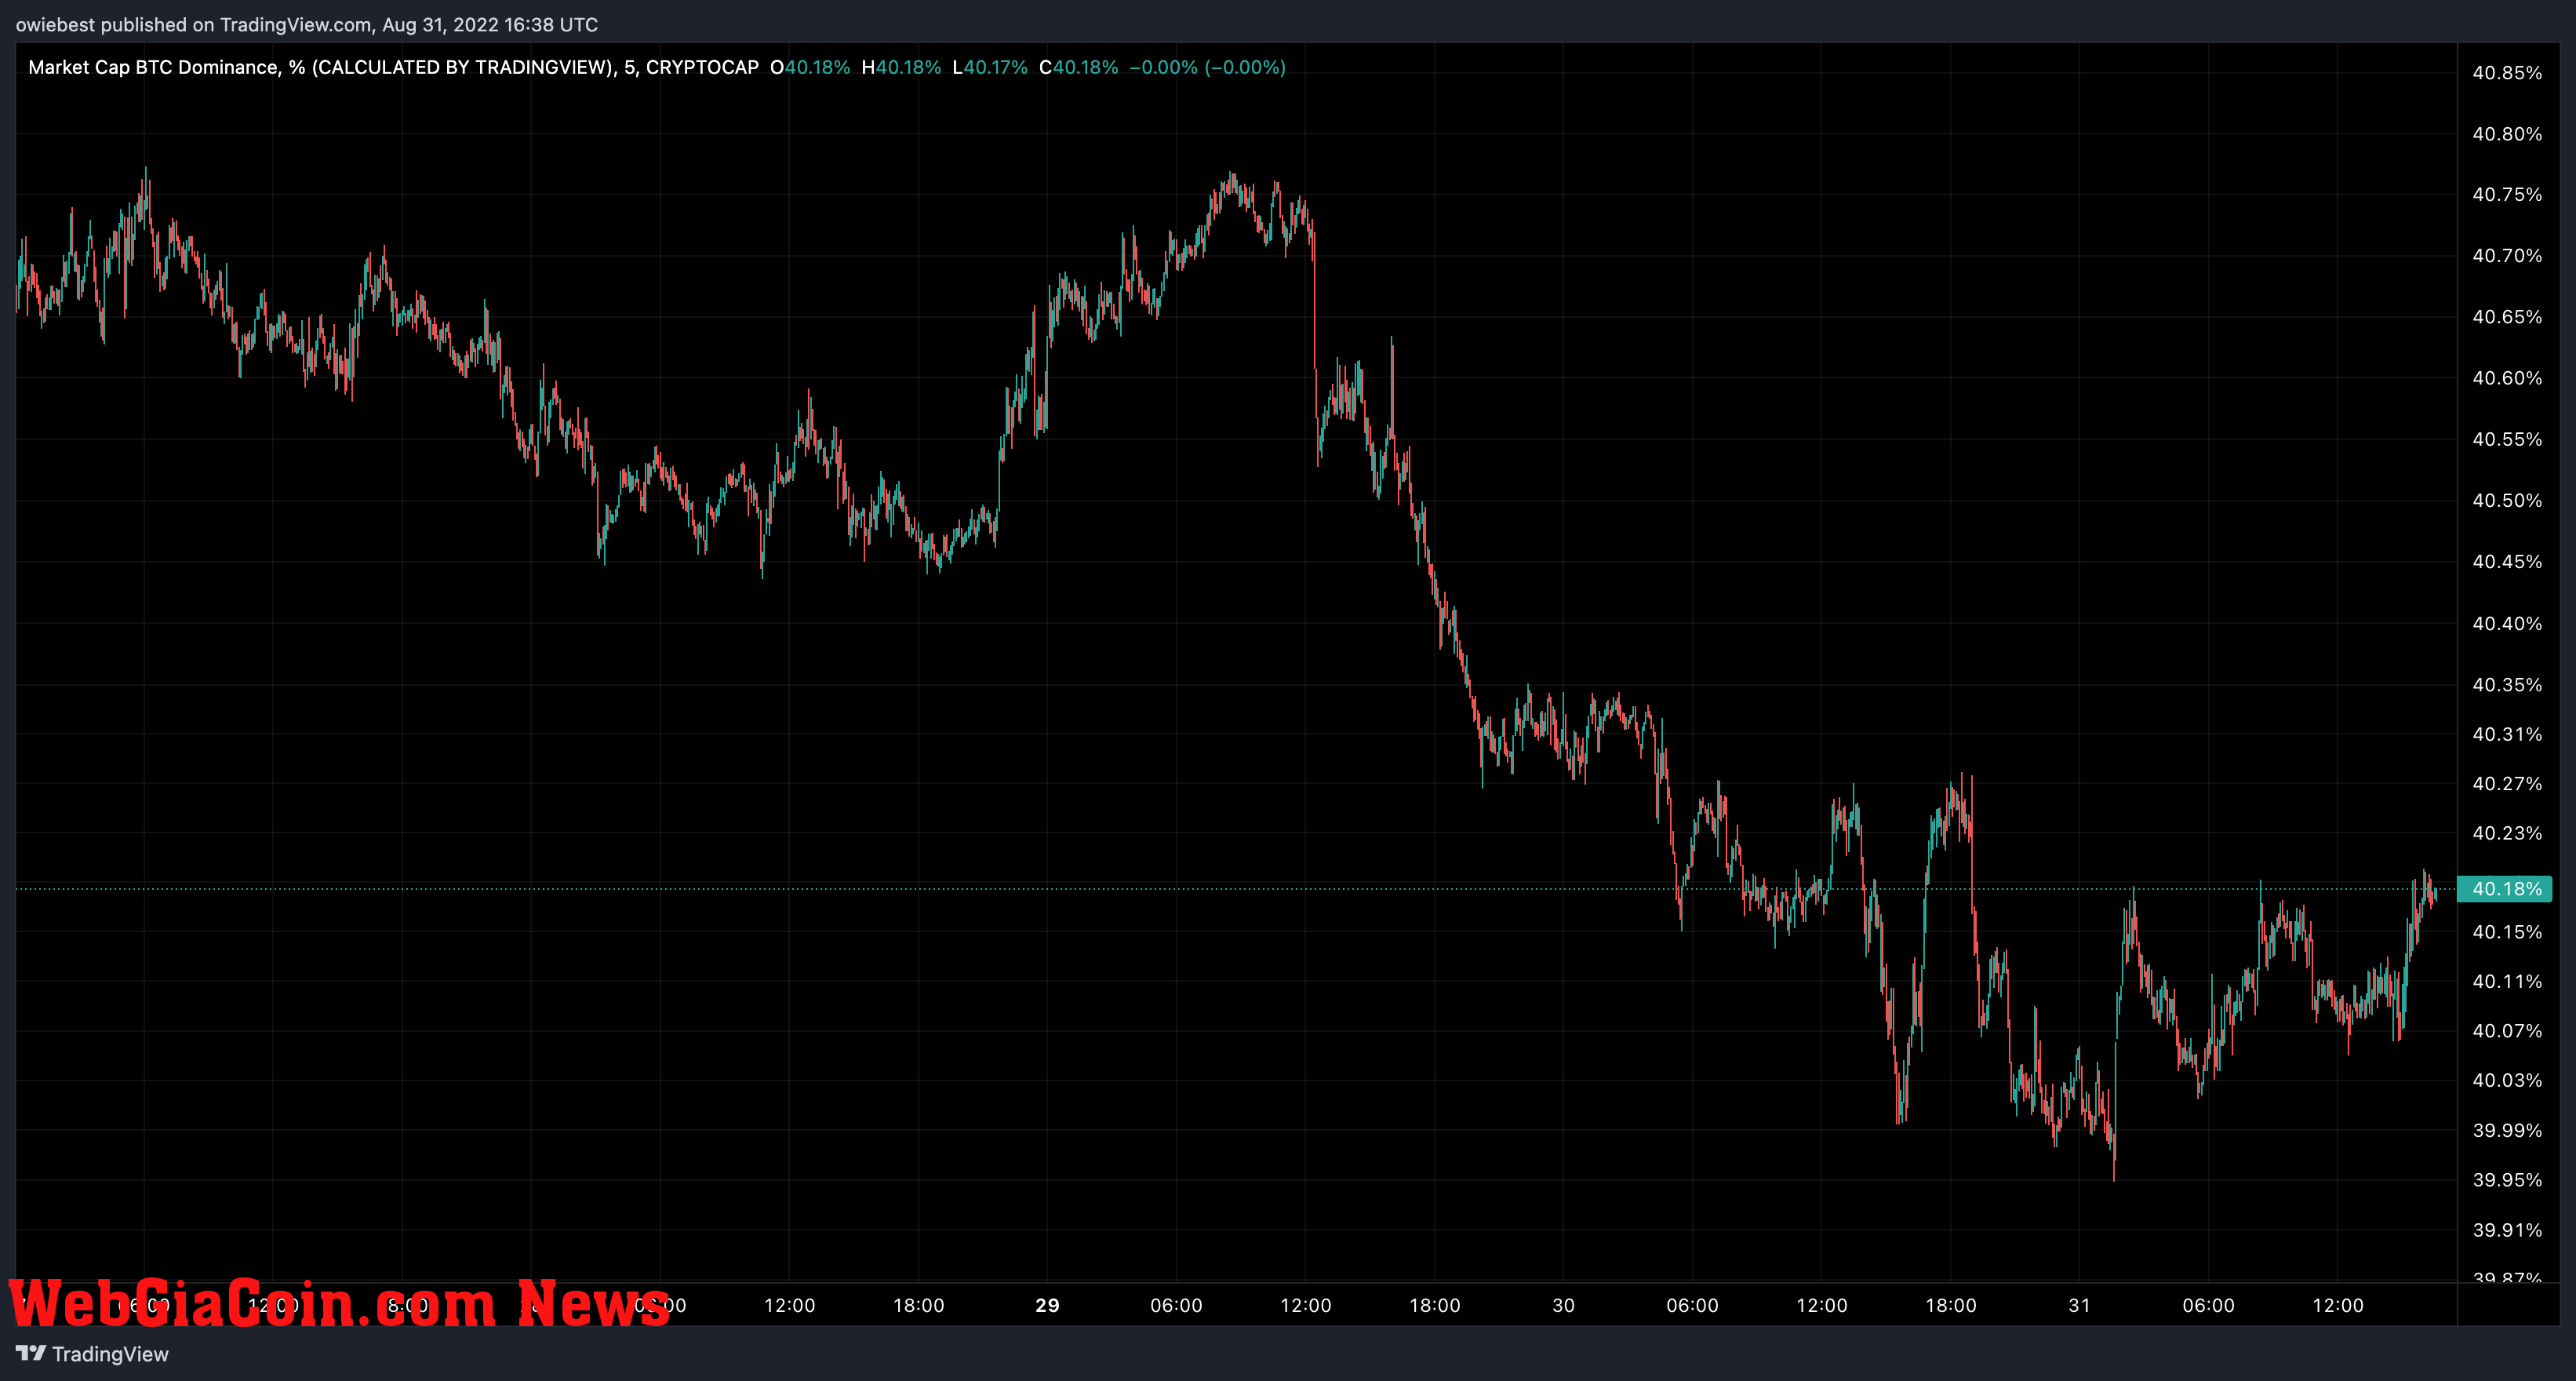Viewport: 2576px width, 1381px height.
Task: Click the TradingView logo icon
Action: 30,1353
